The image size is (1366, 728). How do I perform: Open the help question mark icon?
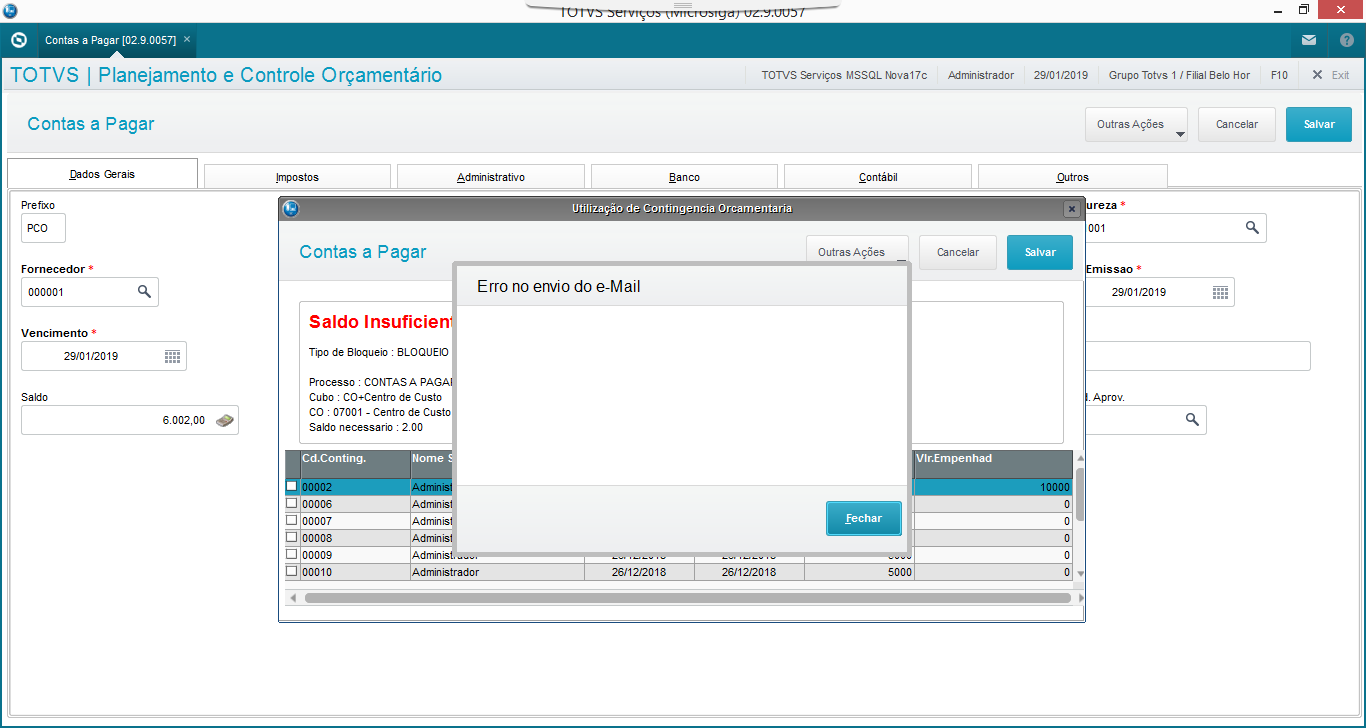tap(1346, 40)
